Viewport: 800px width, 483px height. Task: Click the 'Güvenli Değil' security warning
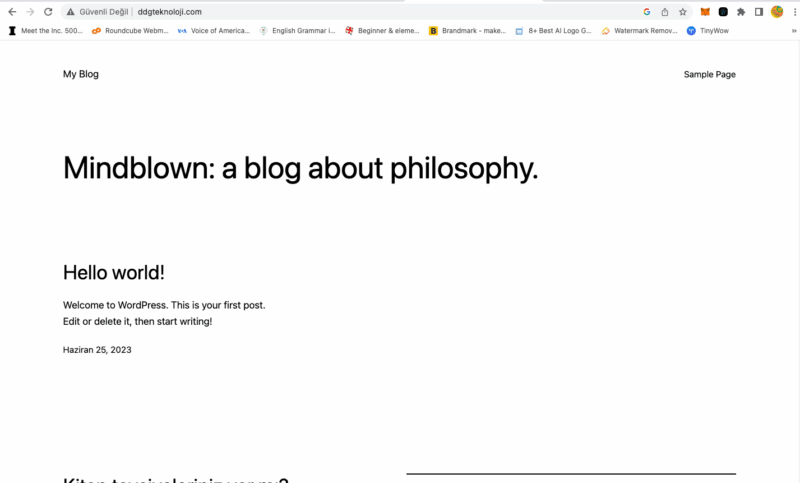pyautogui.click(x=104, y=12)
